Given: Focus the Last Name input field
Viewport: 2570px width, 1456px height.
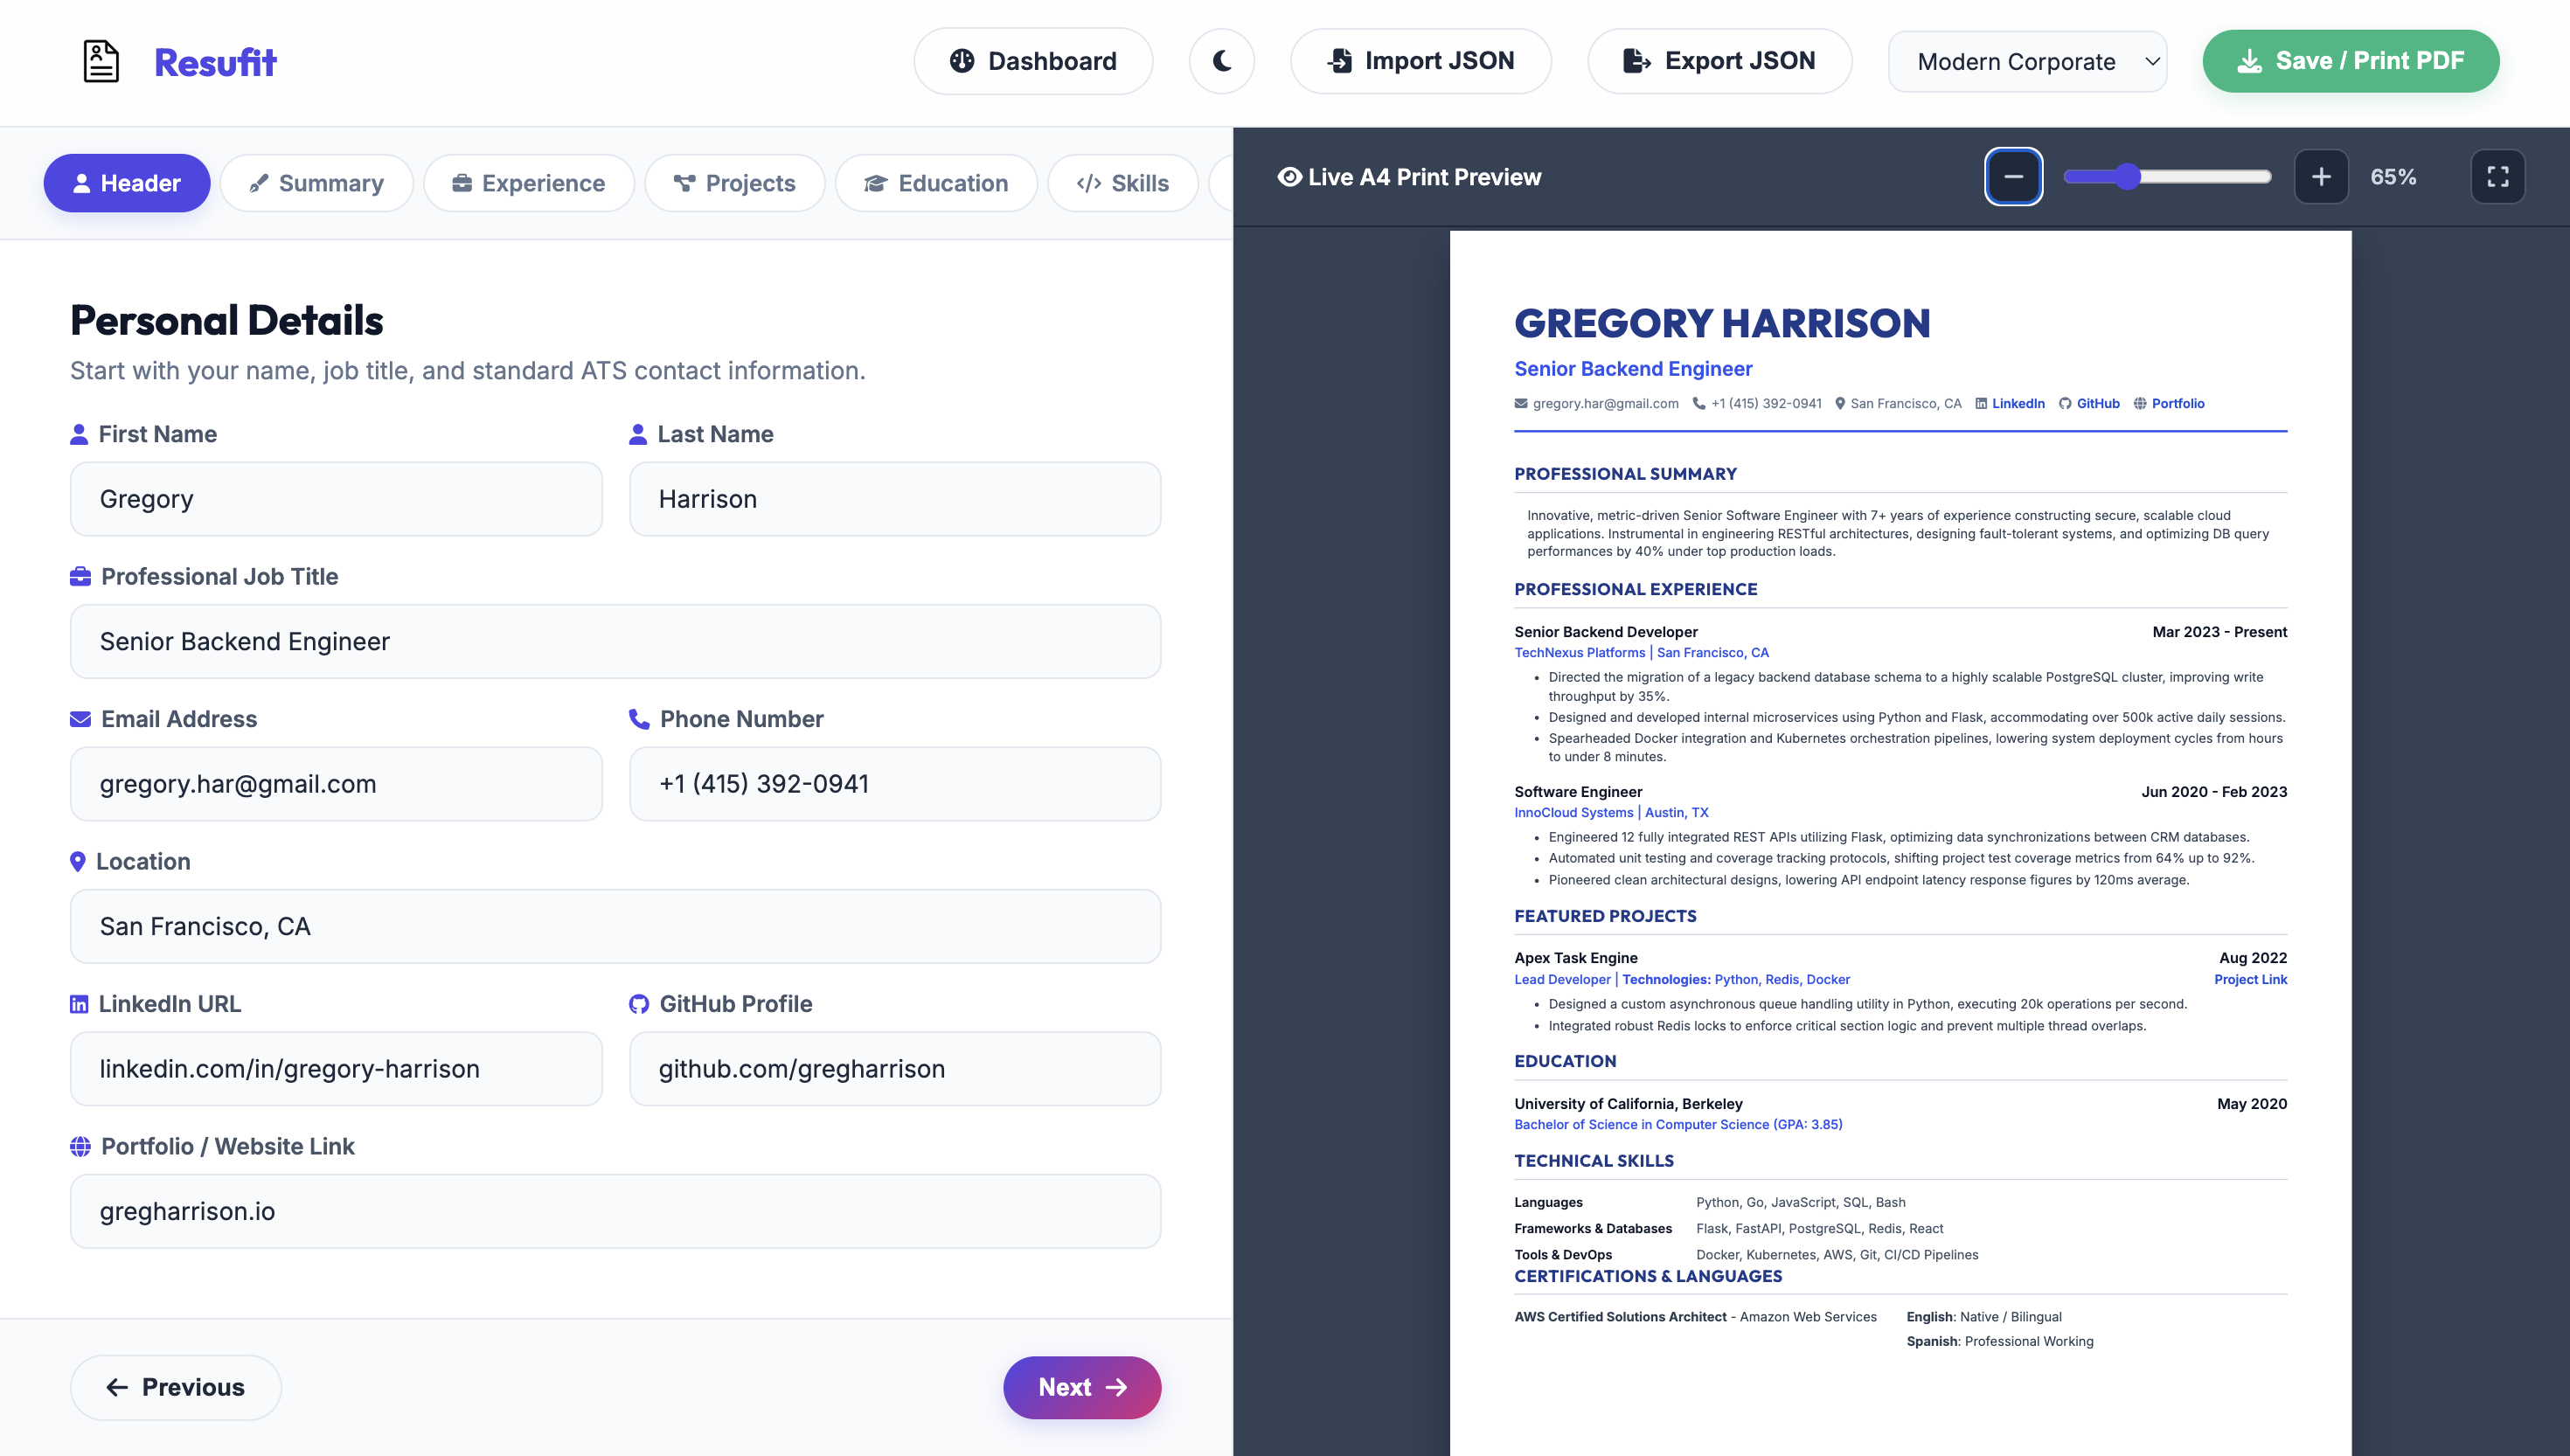Looking at the screenshot, I should 895,499.
